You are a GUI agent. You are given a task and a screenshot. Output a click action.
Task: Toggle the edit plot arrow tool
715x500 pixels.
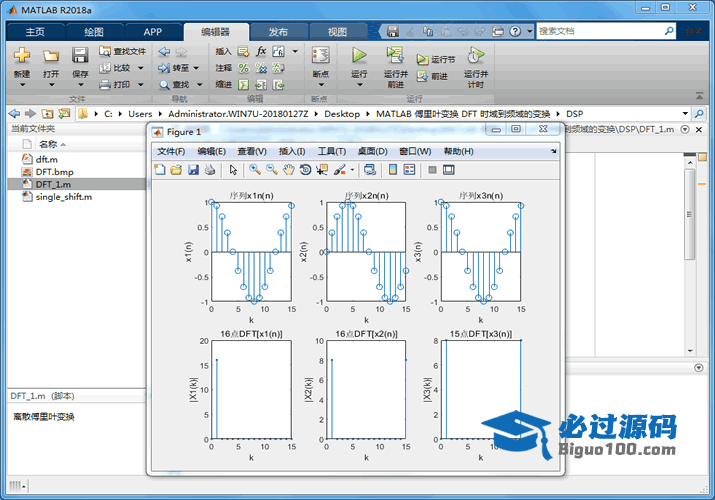tap(233, 170)
